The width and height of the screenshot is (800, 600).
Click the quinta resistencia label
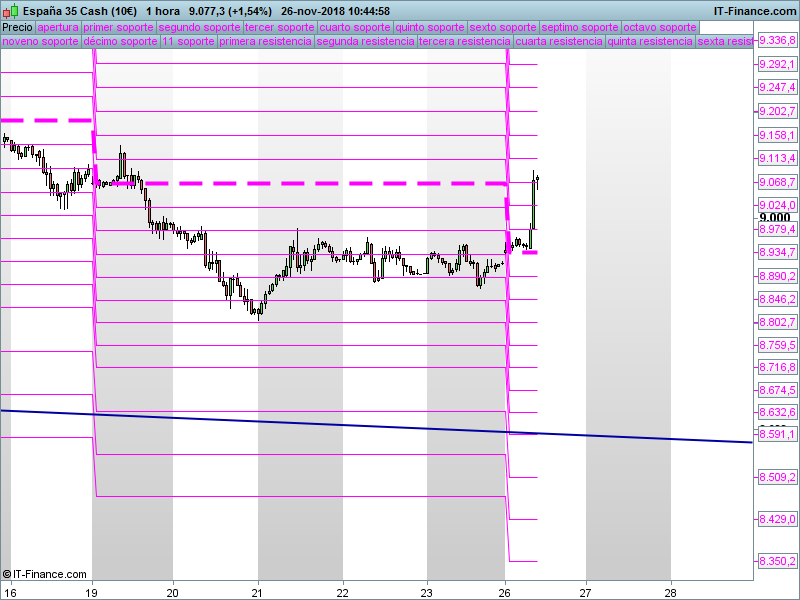click(x=650, y=41)
